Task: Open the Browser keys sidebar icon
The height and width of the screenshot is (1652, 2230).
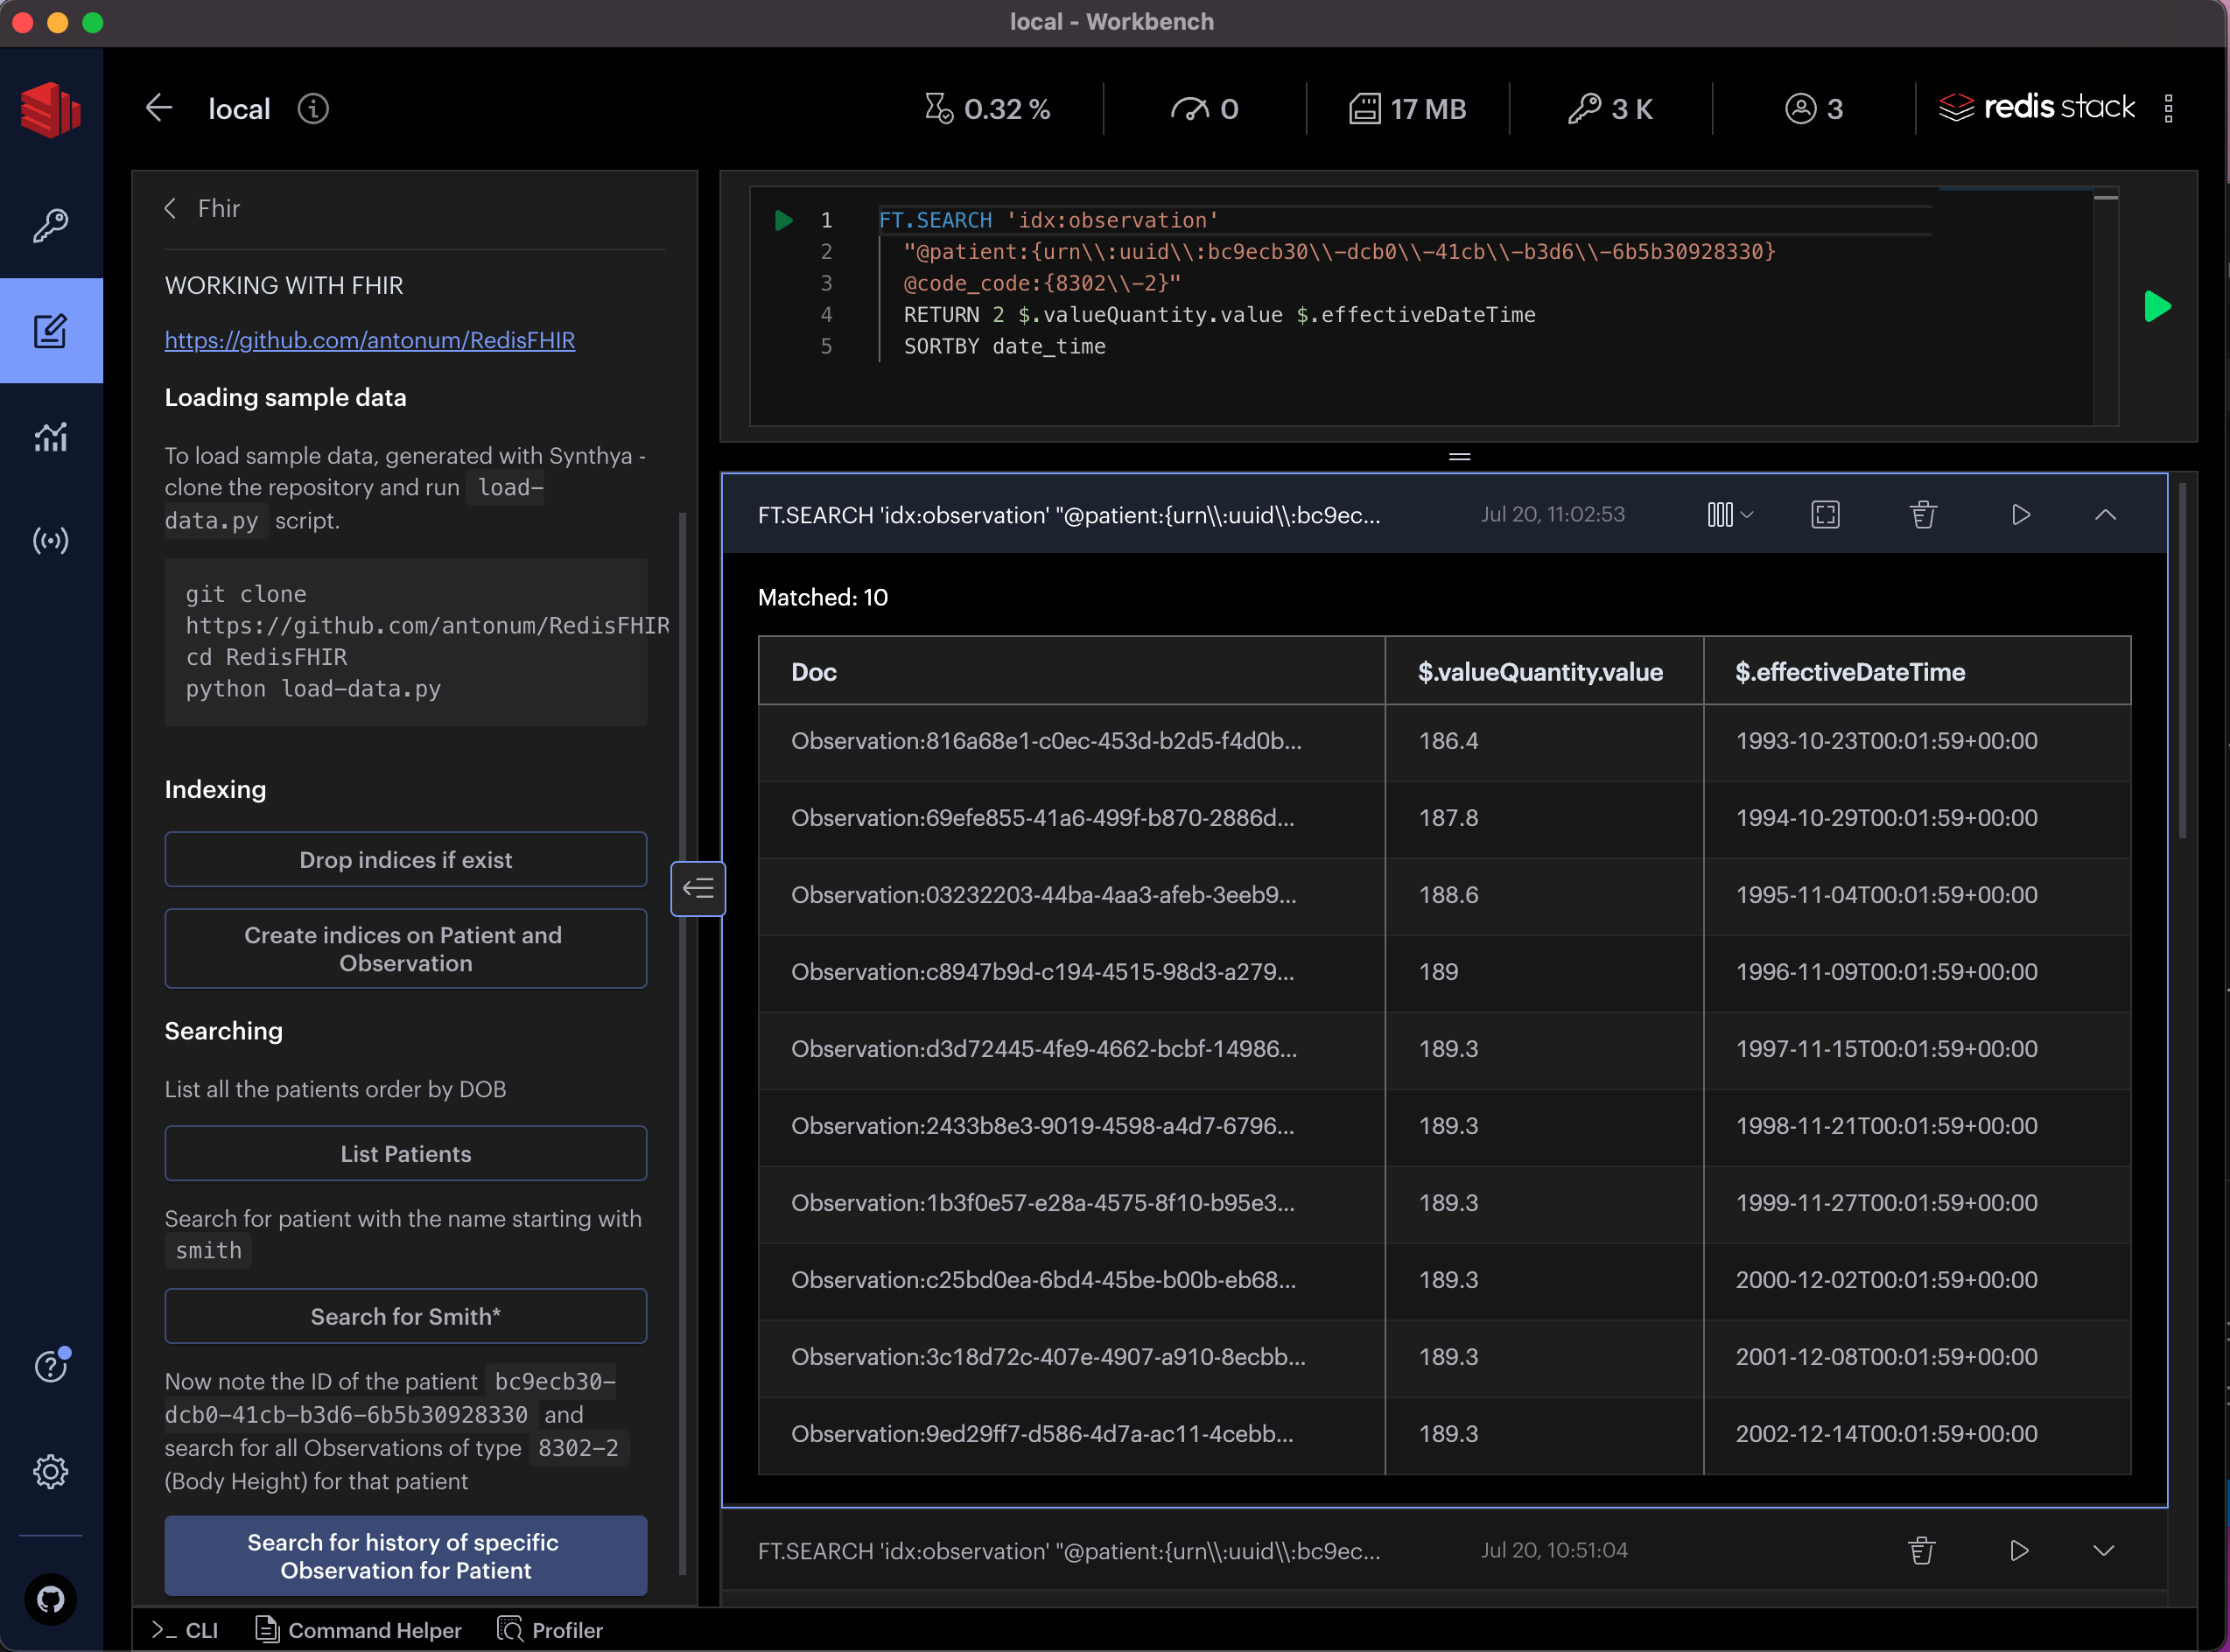Action: point(50,226)
